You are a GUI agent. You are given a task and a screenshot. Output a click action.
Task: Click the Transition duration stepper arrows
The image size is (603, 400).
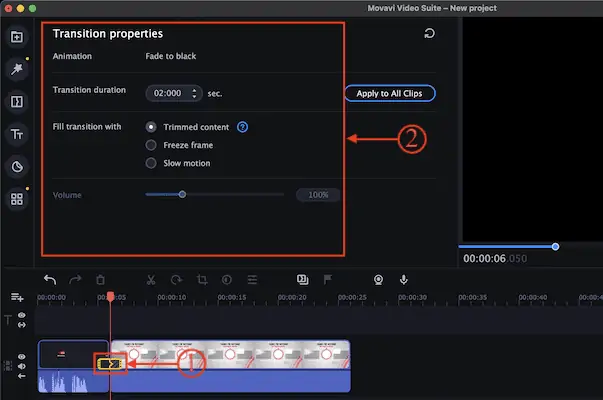[x=193, y=93]
